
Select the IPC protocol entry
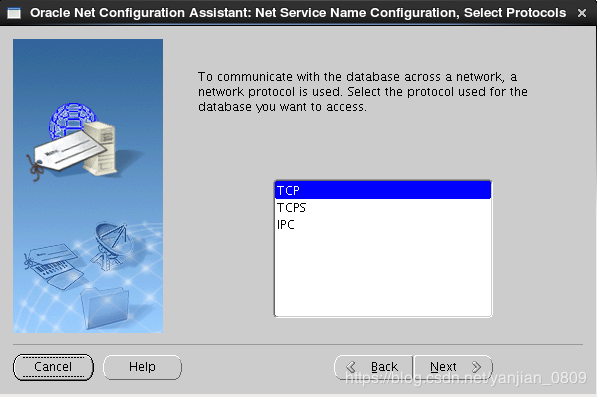(x=383, y=225)
